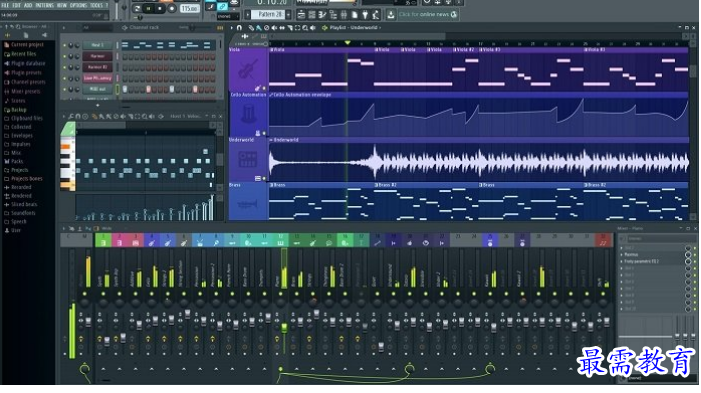The width and height of the screenshot is (701, 393).
Task: Mute the MIDI out channel LED
Action: (64, 89)
